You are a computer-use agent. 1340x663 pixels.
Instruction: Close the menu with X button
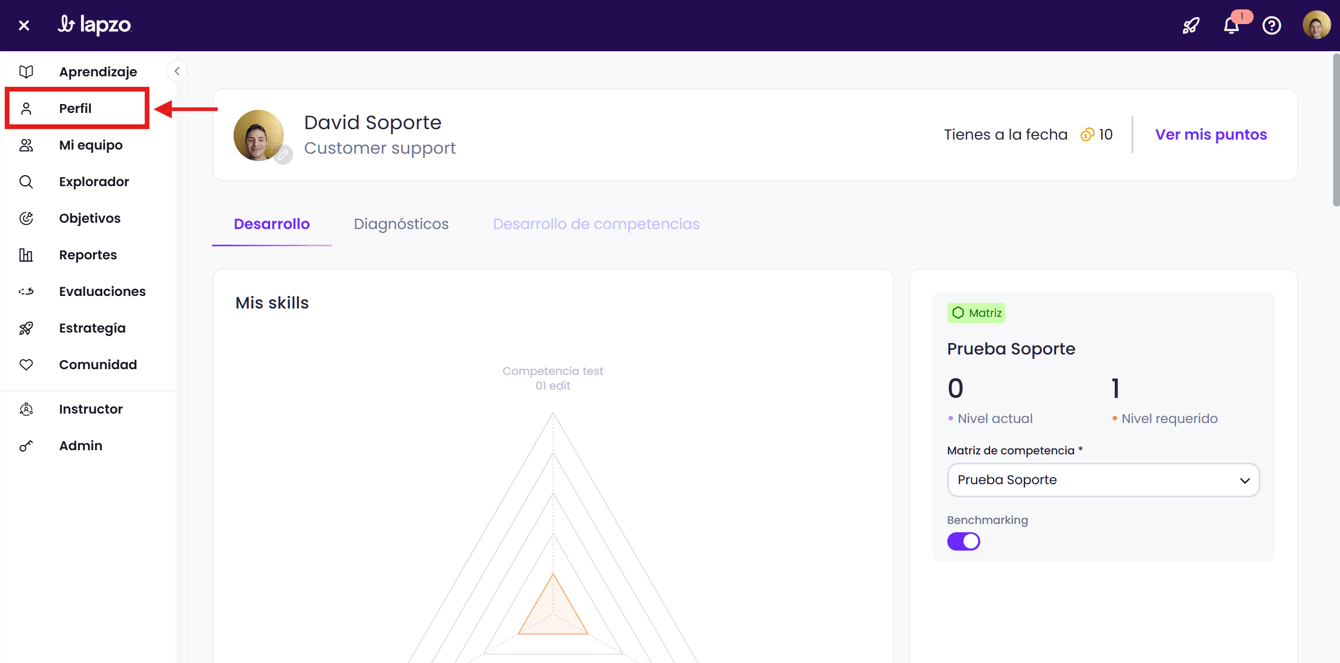click(x=24, y=26)
